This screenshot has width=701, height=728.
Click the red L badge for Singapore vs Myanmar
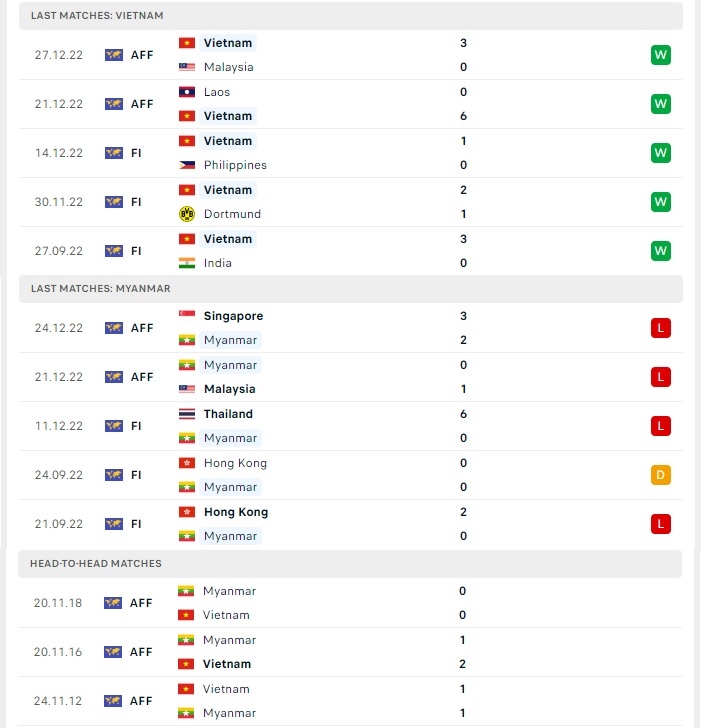tap(661, 328)
